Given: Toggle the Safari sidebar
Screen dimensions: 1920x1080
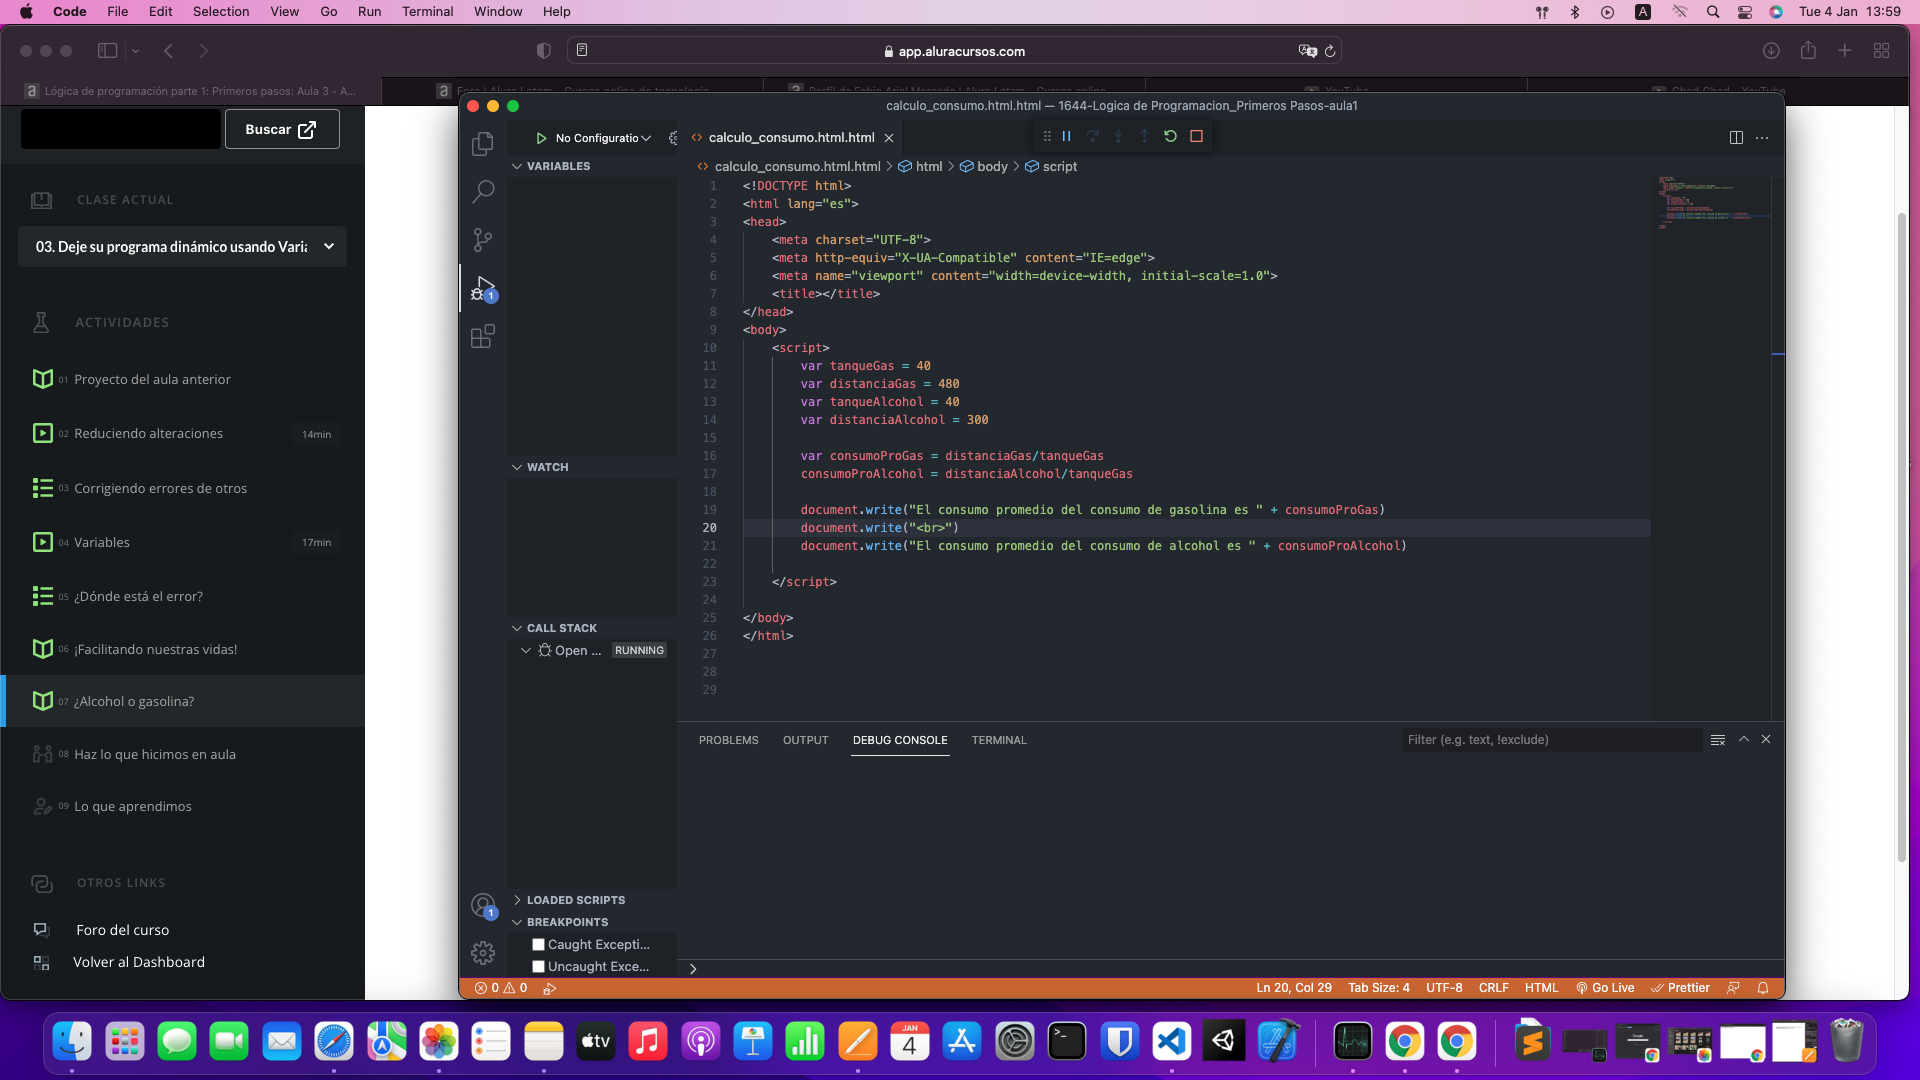Looking at the screenshot, I should point(107,51).
